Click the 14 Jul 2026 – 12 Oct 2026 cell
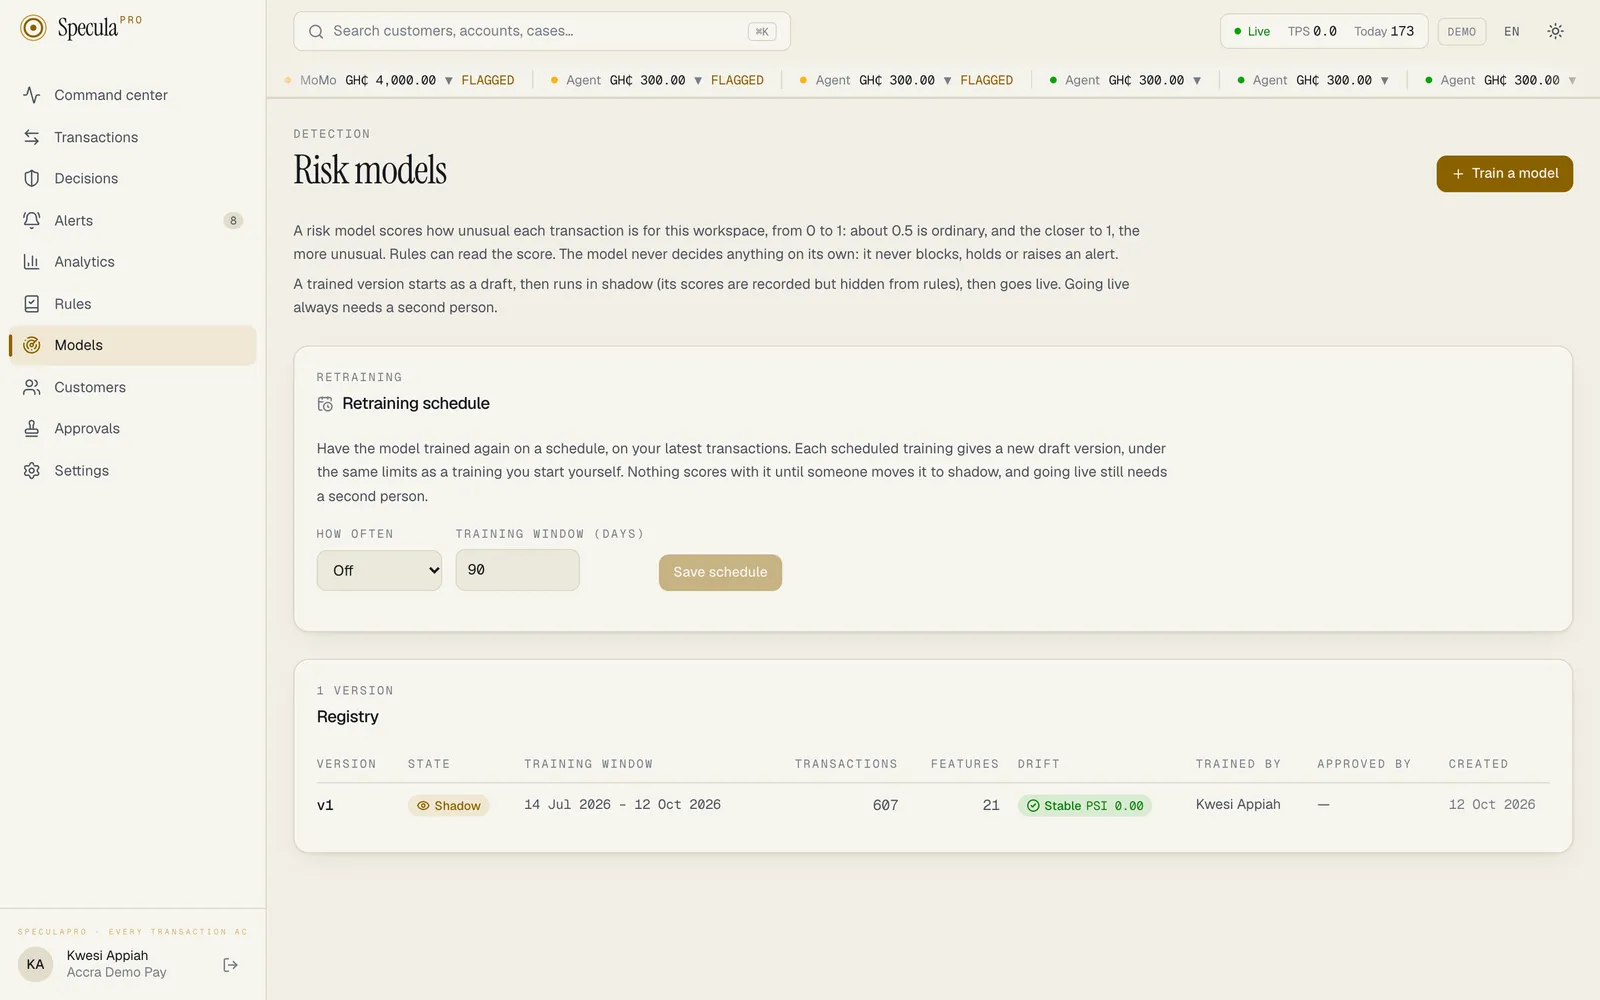1600x1000 pixels. (622, 804)
